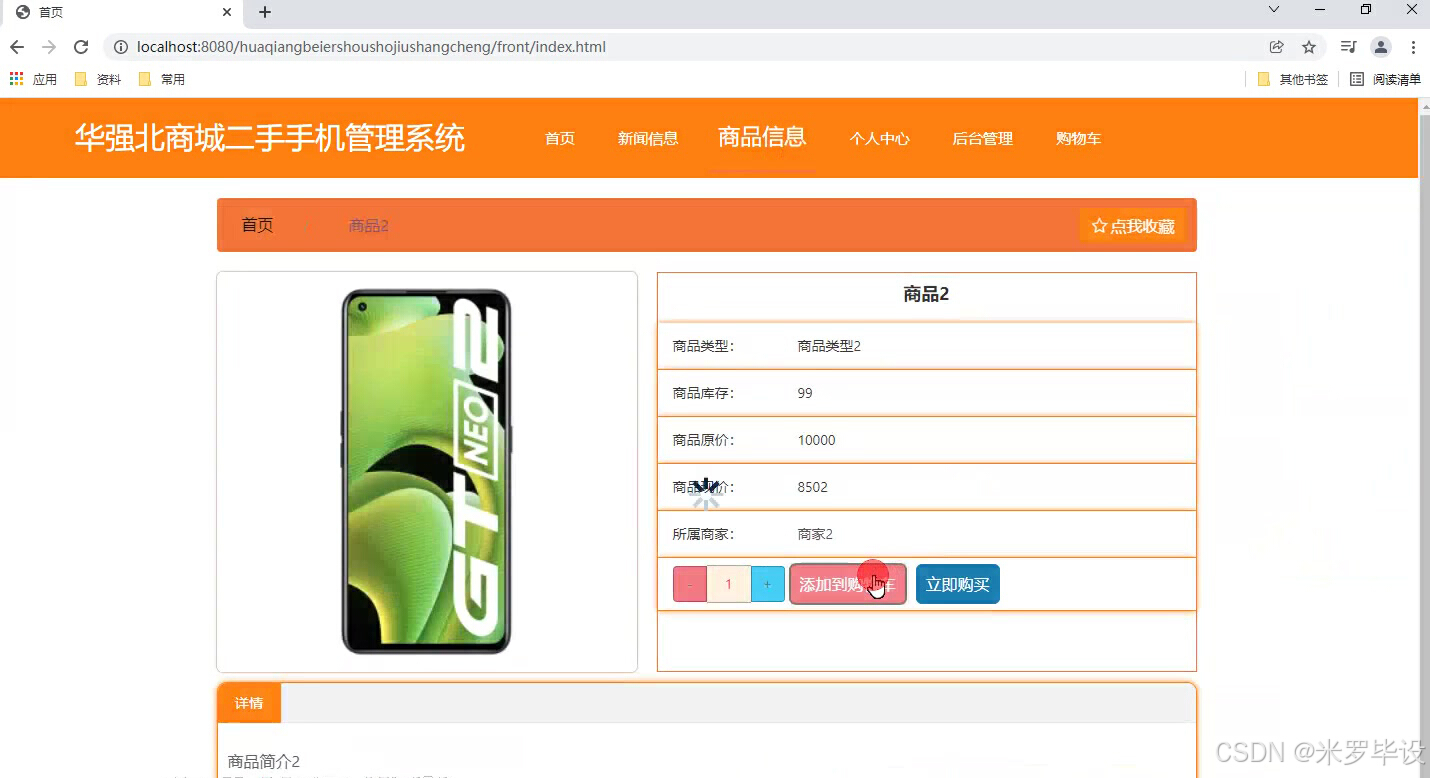This screenshot has height=778, width=1430.
Task: Click the quantity input field
Action: pyautogui.click(x=729, y=584)
